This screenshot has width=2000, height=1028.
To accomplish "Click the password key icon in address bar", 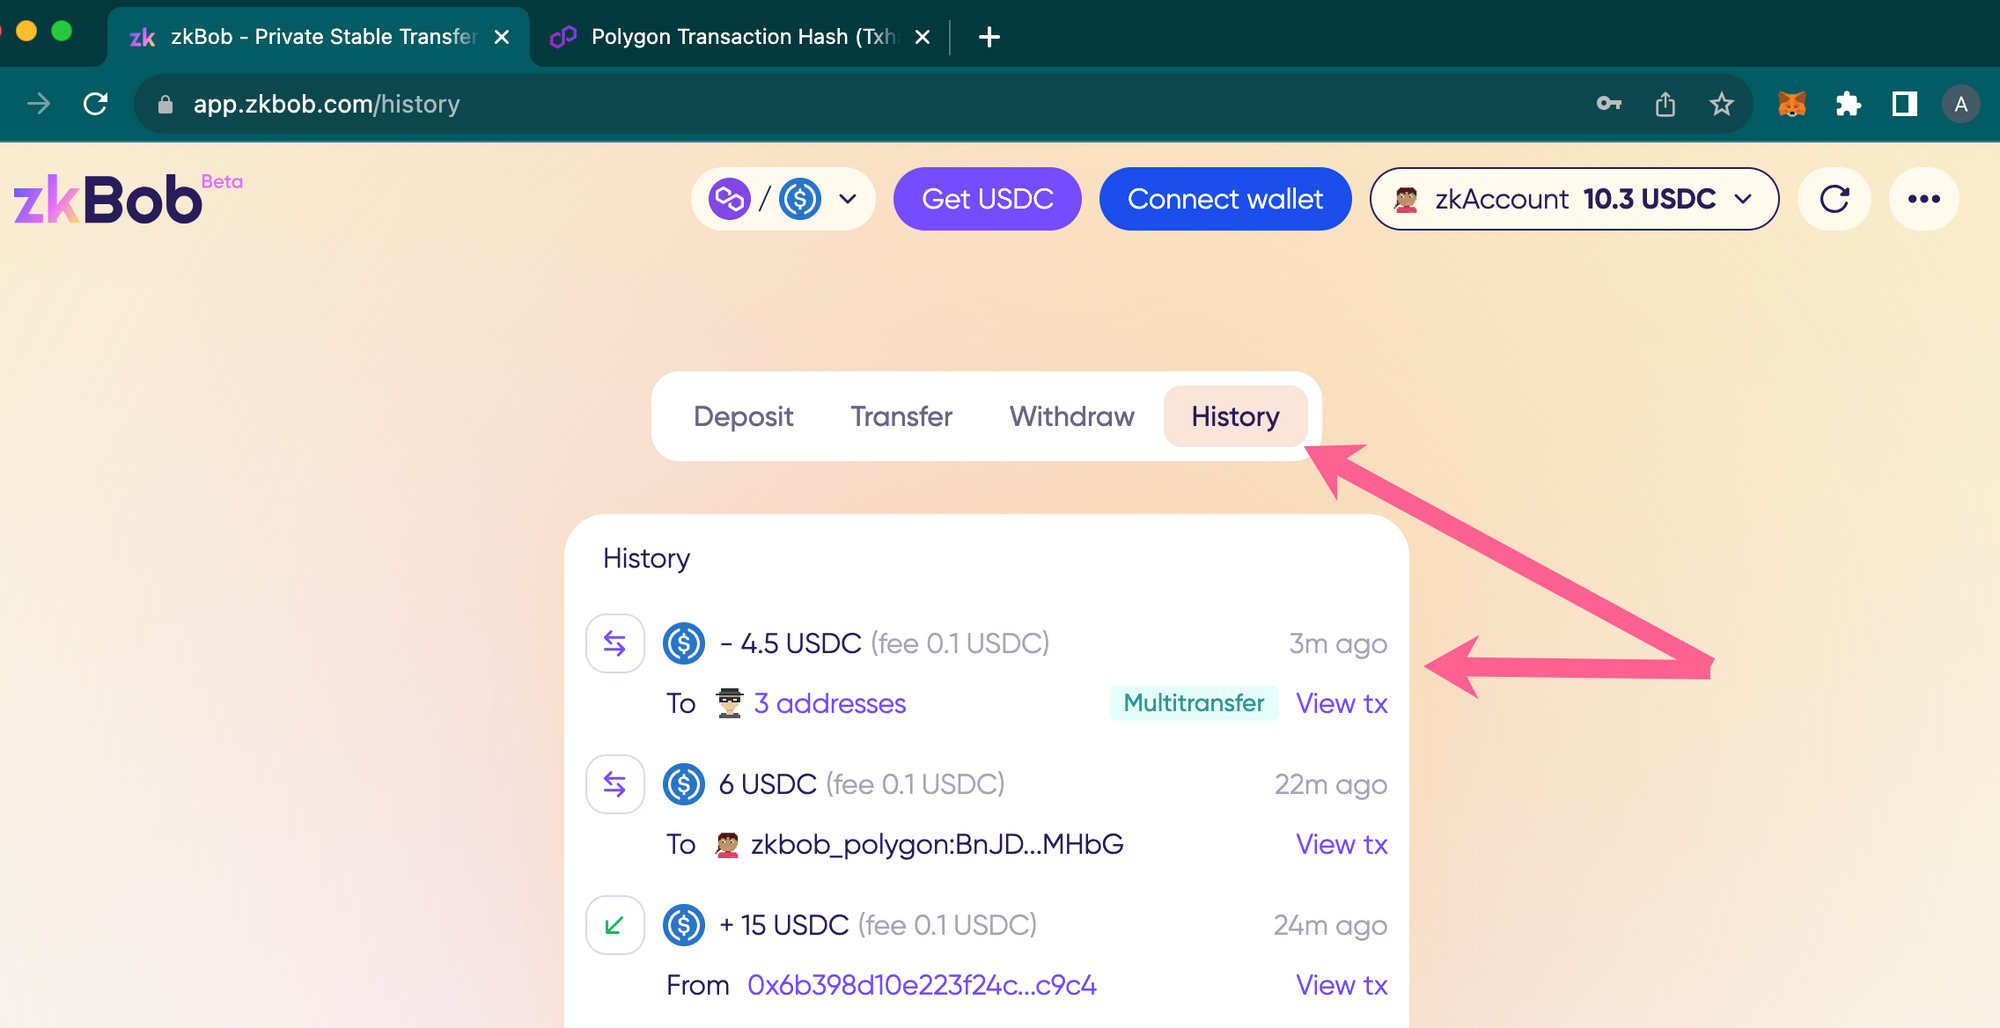I will pos(1608,104).
